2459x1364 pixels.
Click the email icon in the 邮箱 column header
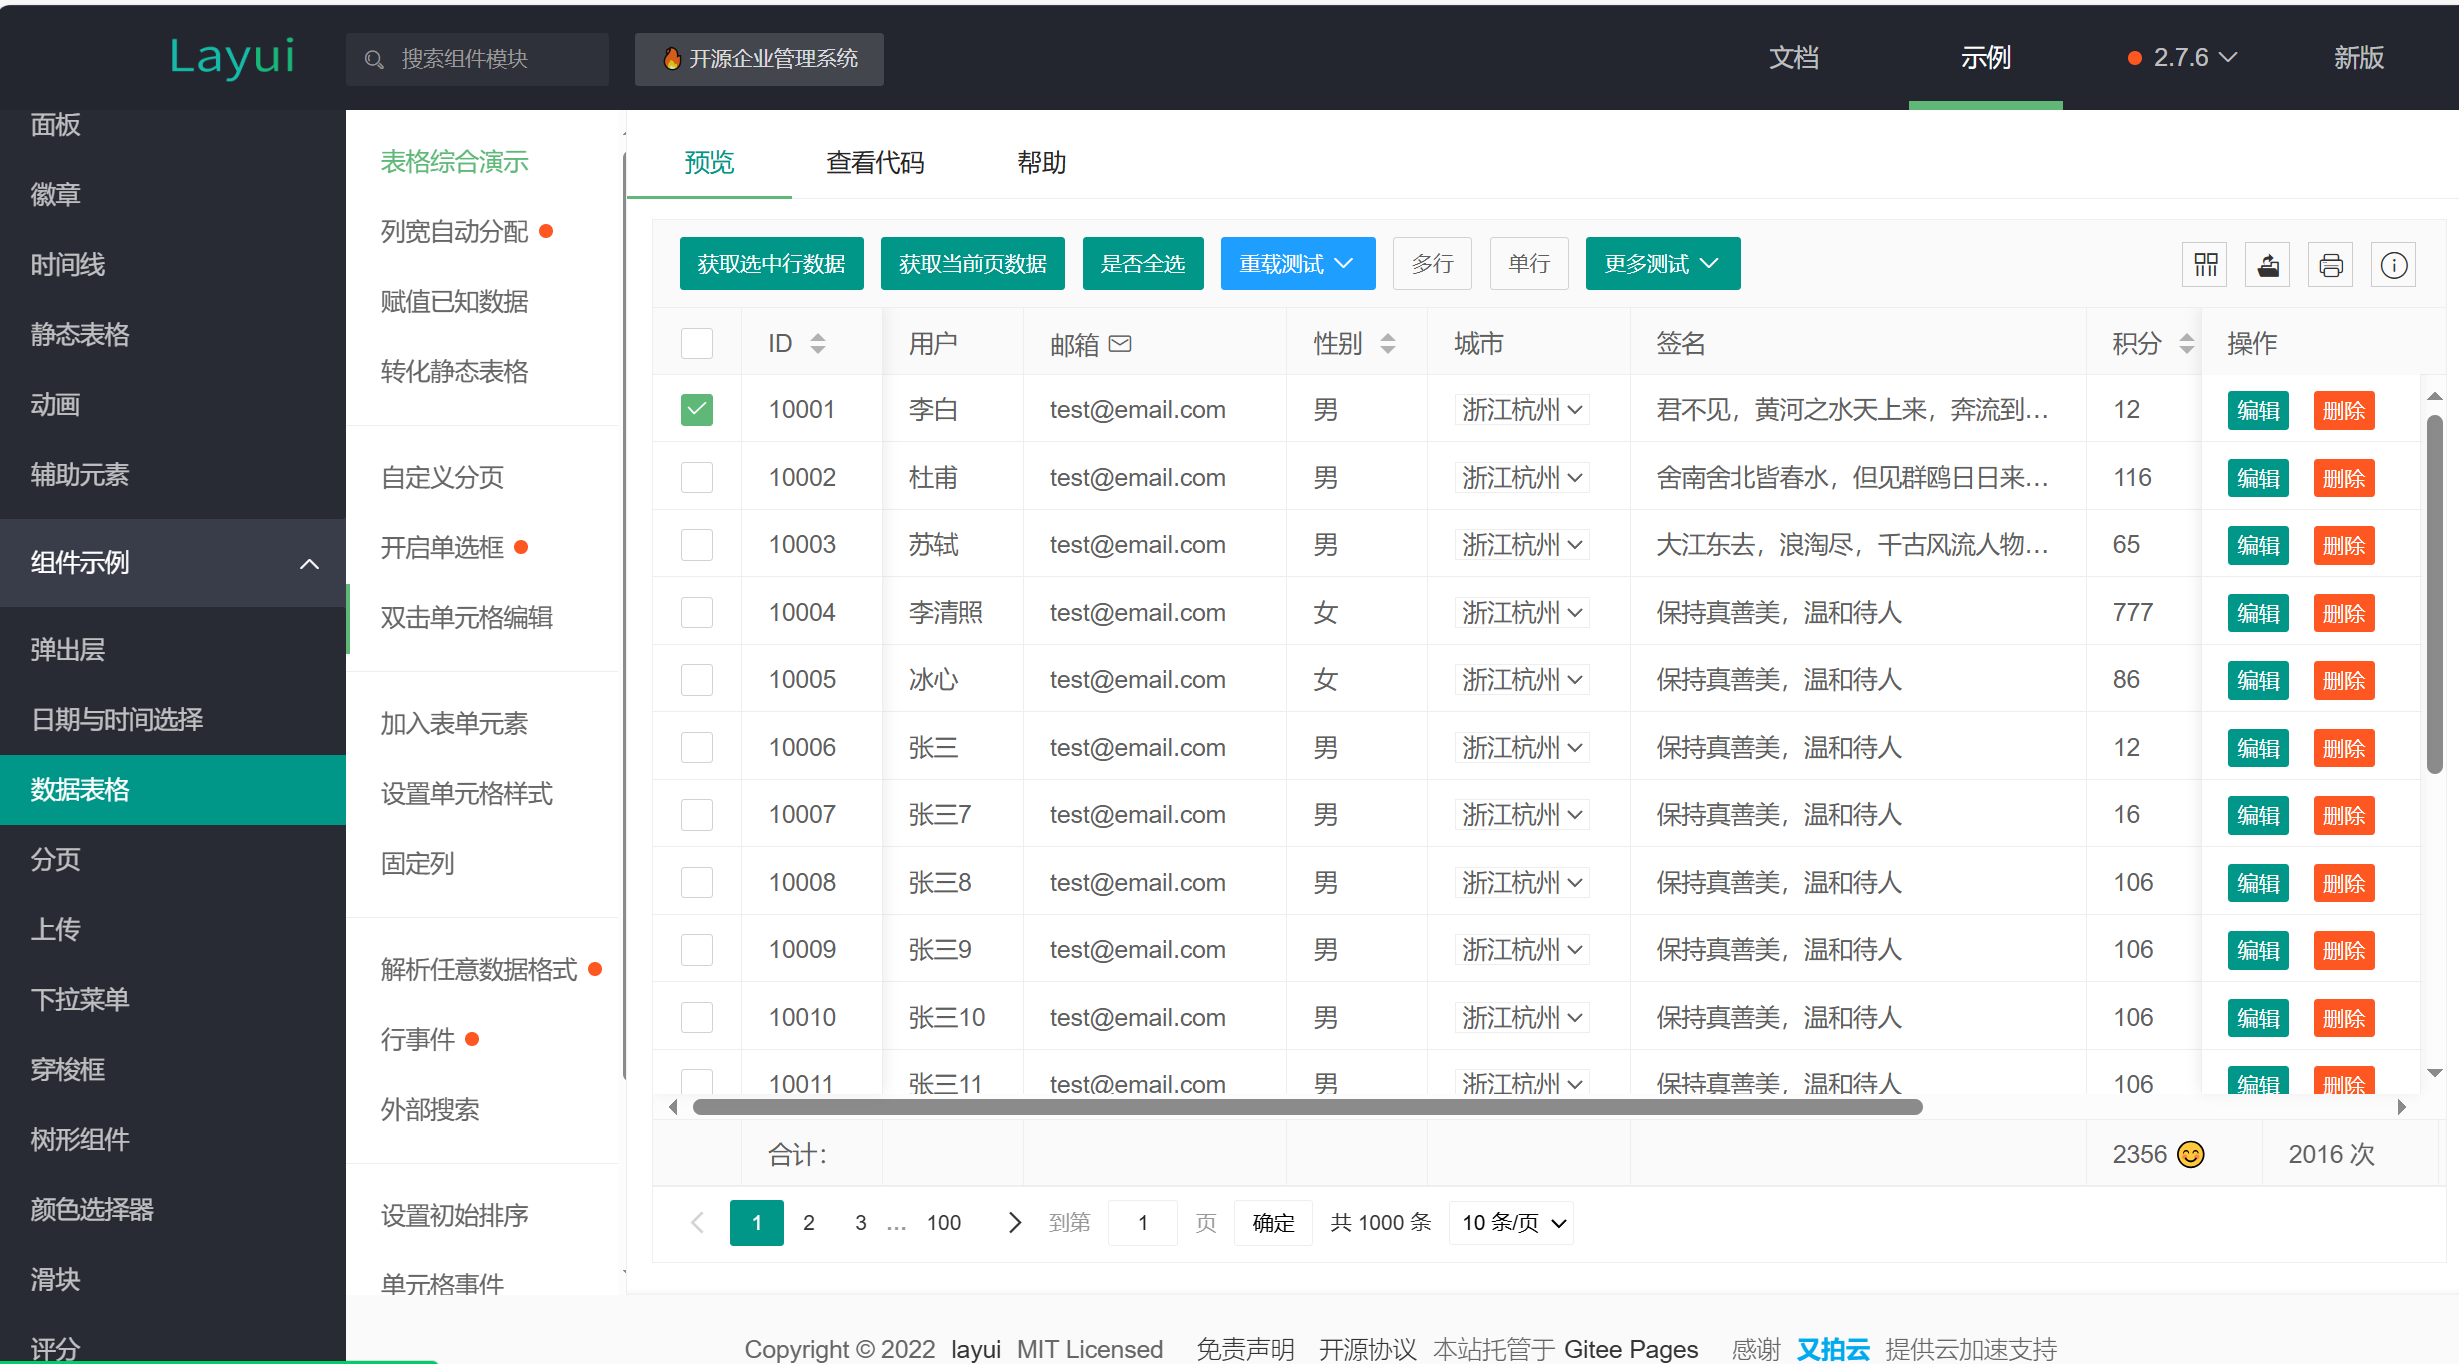pos(1121,343)
